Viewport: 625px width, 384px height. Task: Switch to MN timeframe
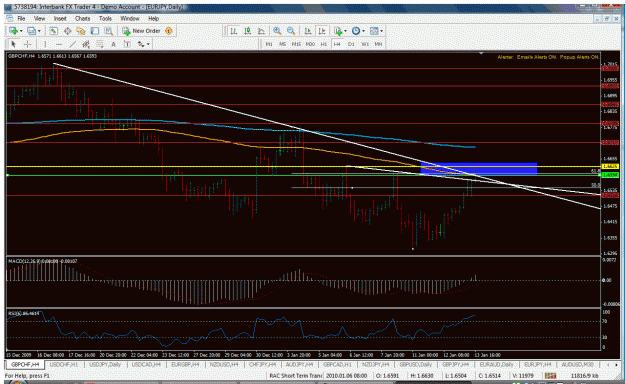pyautogui.click(x=378, y=44)
